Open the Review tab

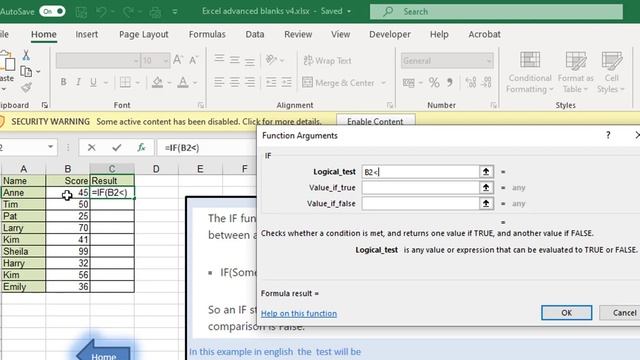[x=298, y=34]
